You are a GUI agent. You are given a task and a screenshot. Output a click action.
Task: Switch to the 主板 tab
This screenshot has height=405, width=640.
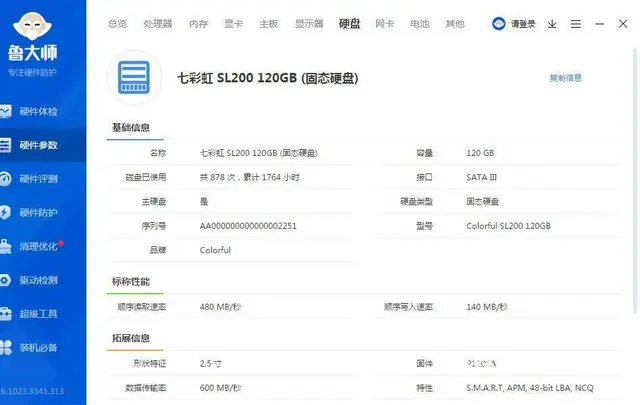268,23
